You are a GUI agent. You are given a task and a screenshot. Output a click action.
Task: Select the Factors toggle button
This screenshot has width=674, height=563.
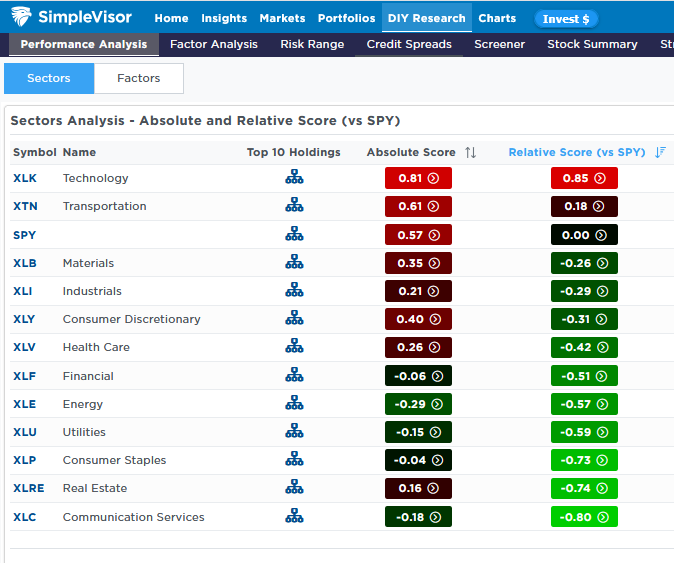[x=138, y=78]
